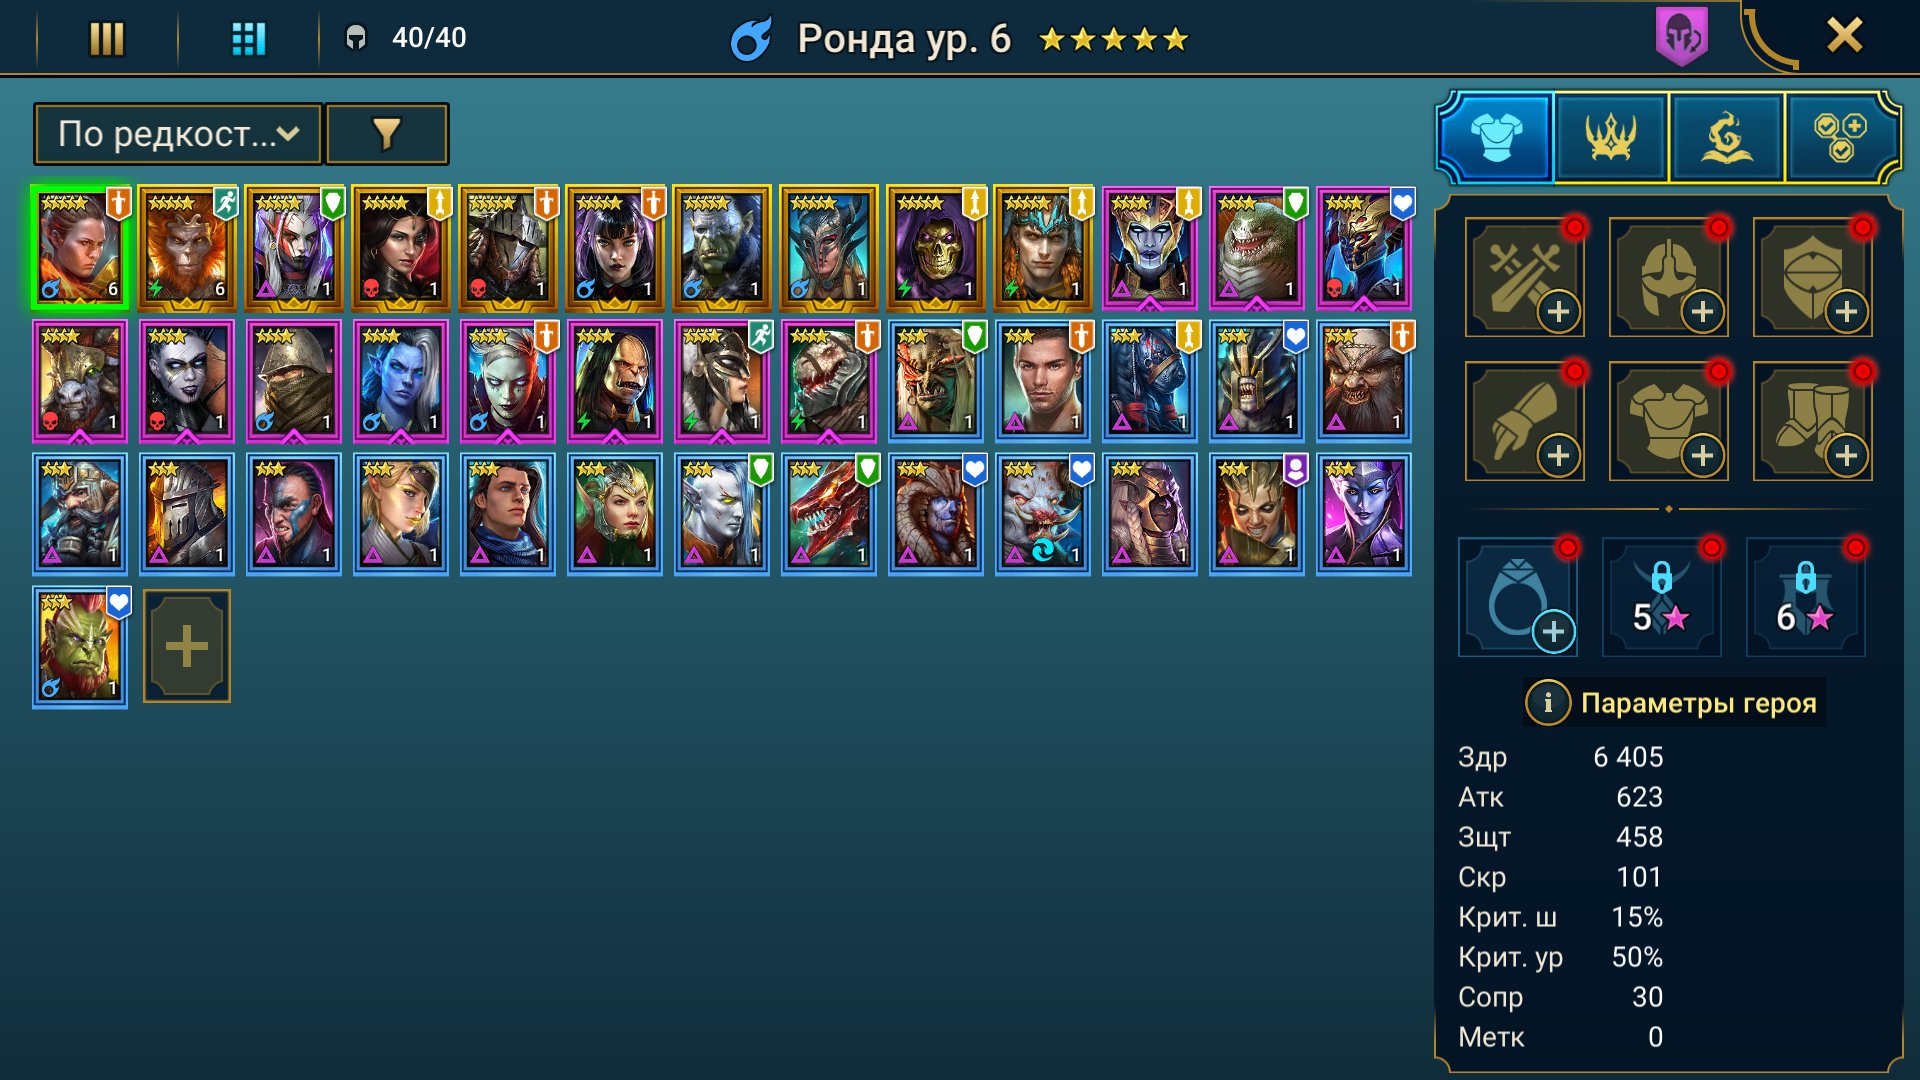The width and height of the screenshot is (1920, 1080).
Task: Add a helmet to the empty helmet slot
Action: tap(1668, 277)
